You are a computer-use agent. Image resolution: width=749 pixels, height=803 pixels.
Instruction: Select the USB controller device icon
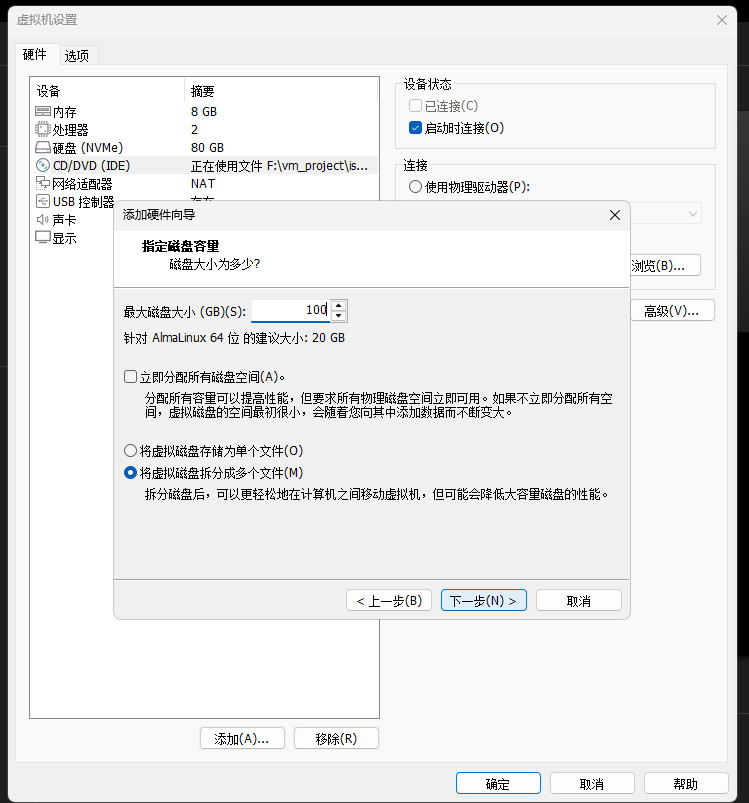(43, 201)
